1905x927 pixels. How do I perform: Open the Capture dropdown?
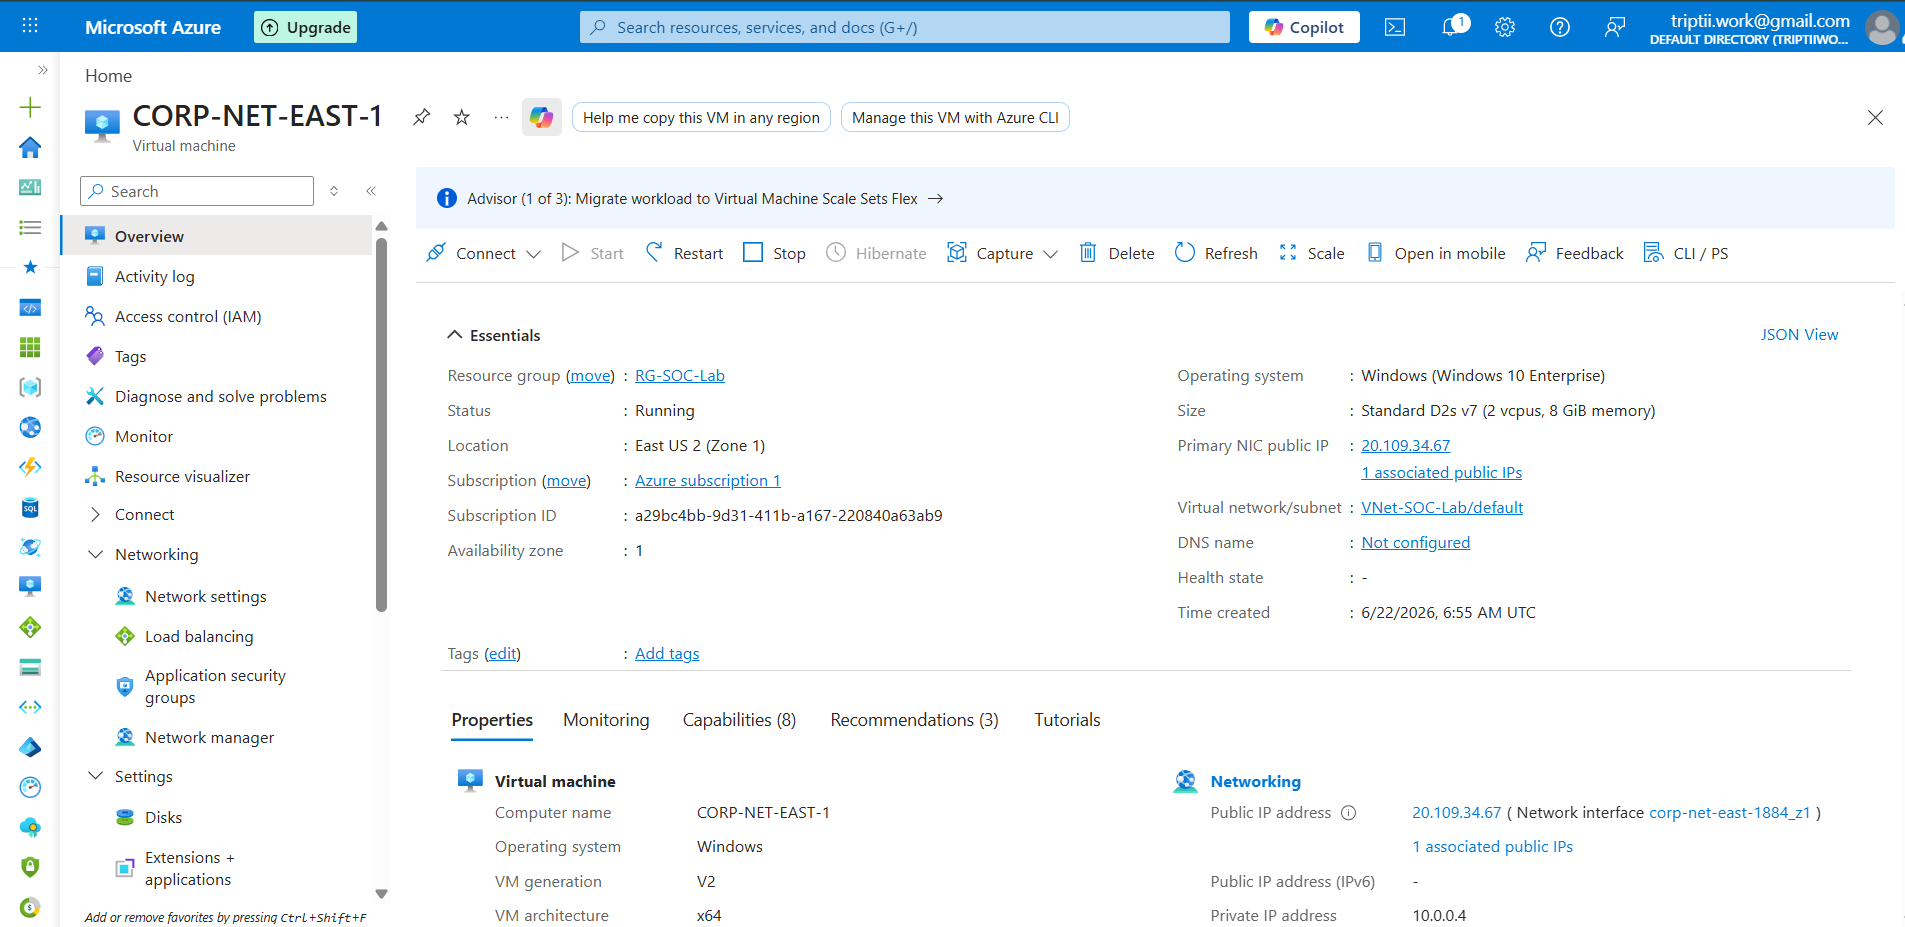click(1003, 253)
